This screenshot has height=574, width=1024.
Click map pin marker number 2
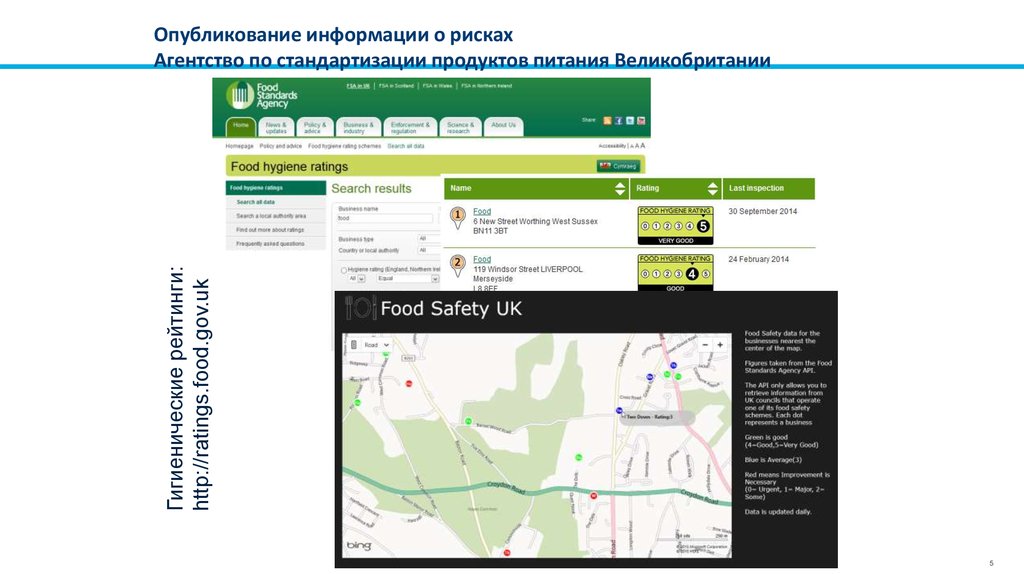[x=458, y=264]
